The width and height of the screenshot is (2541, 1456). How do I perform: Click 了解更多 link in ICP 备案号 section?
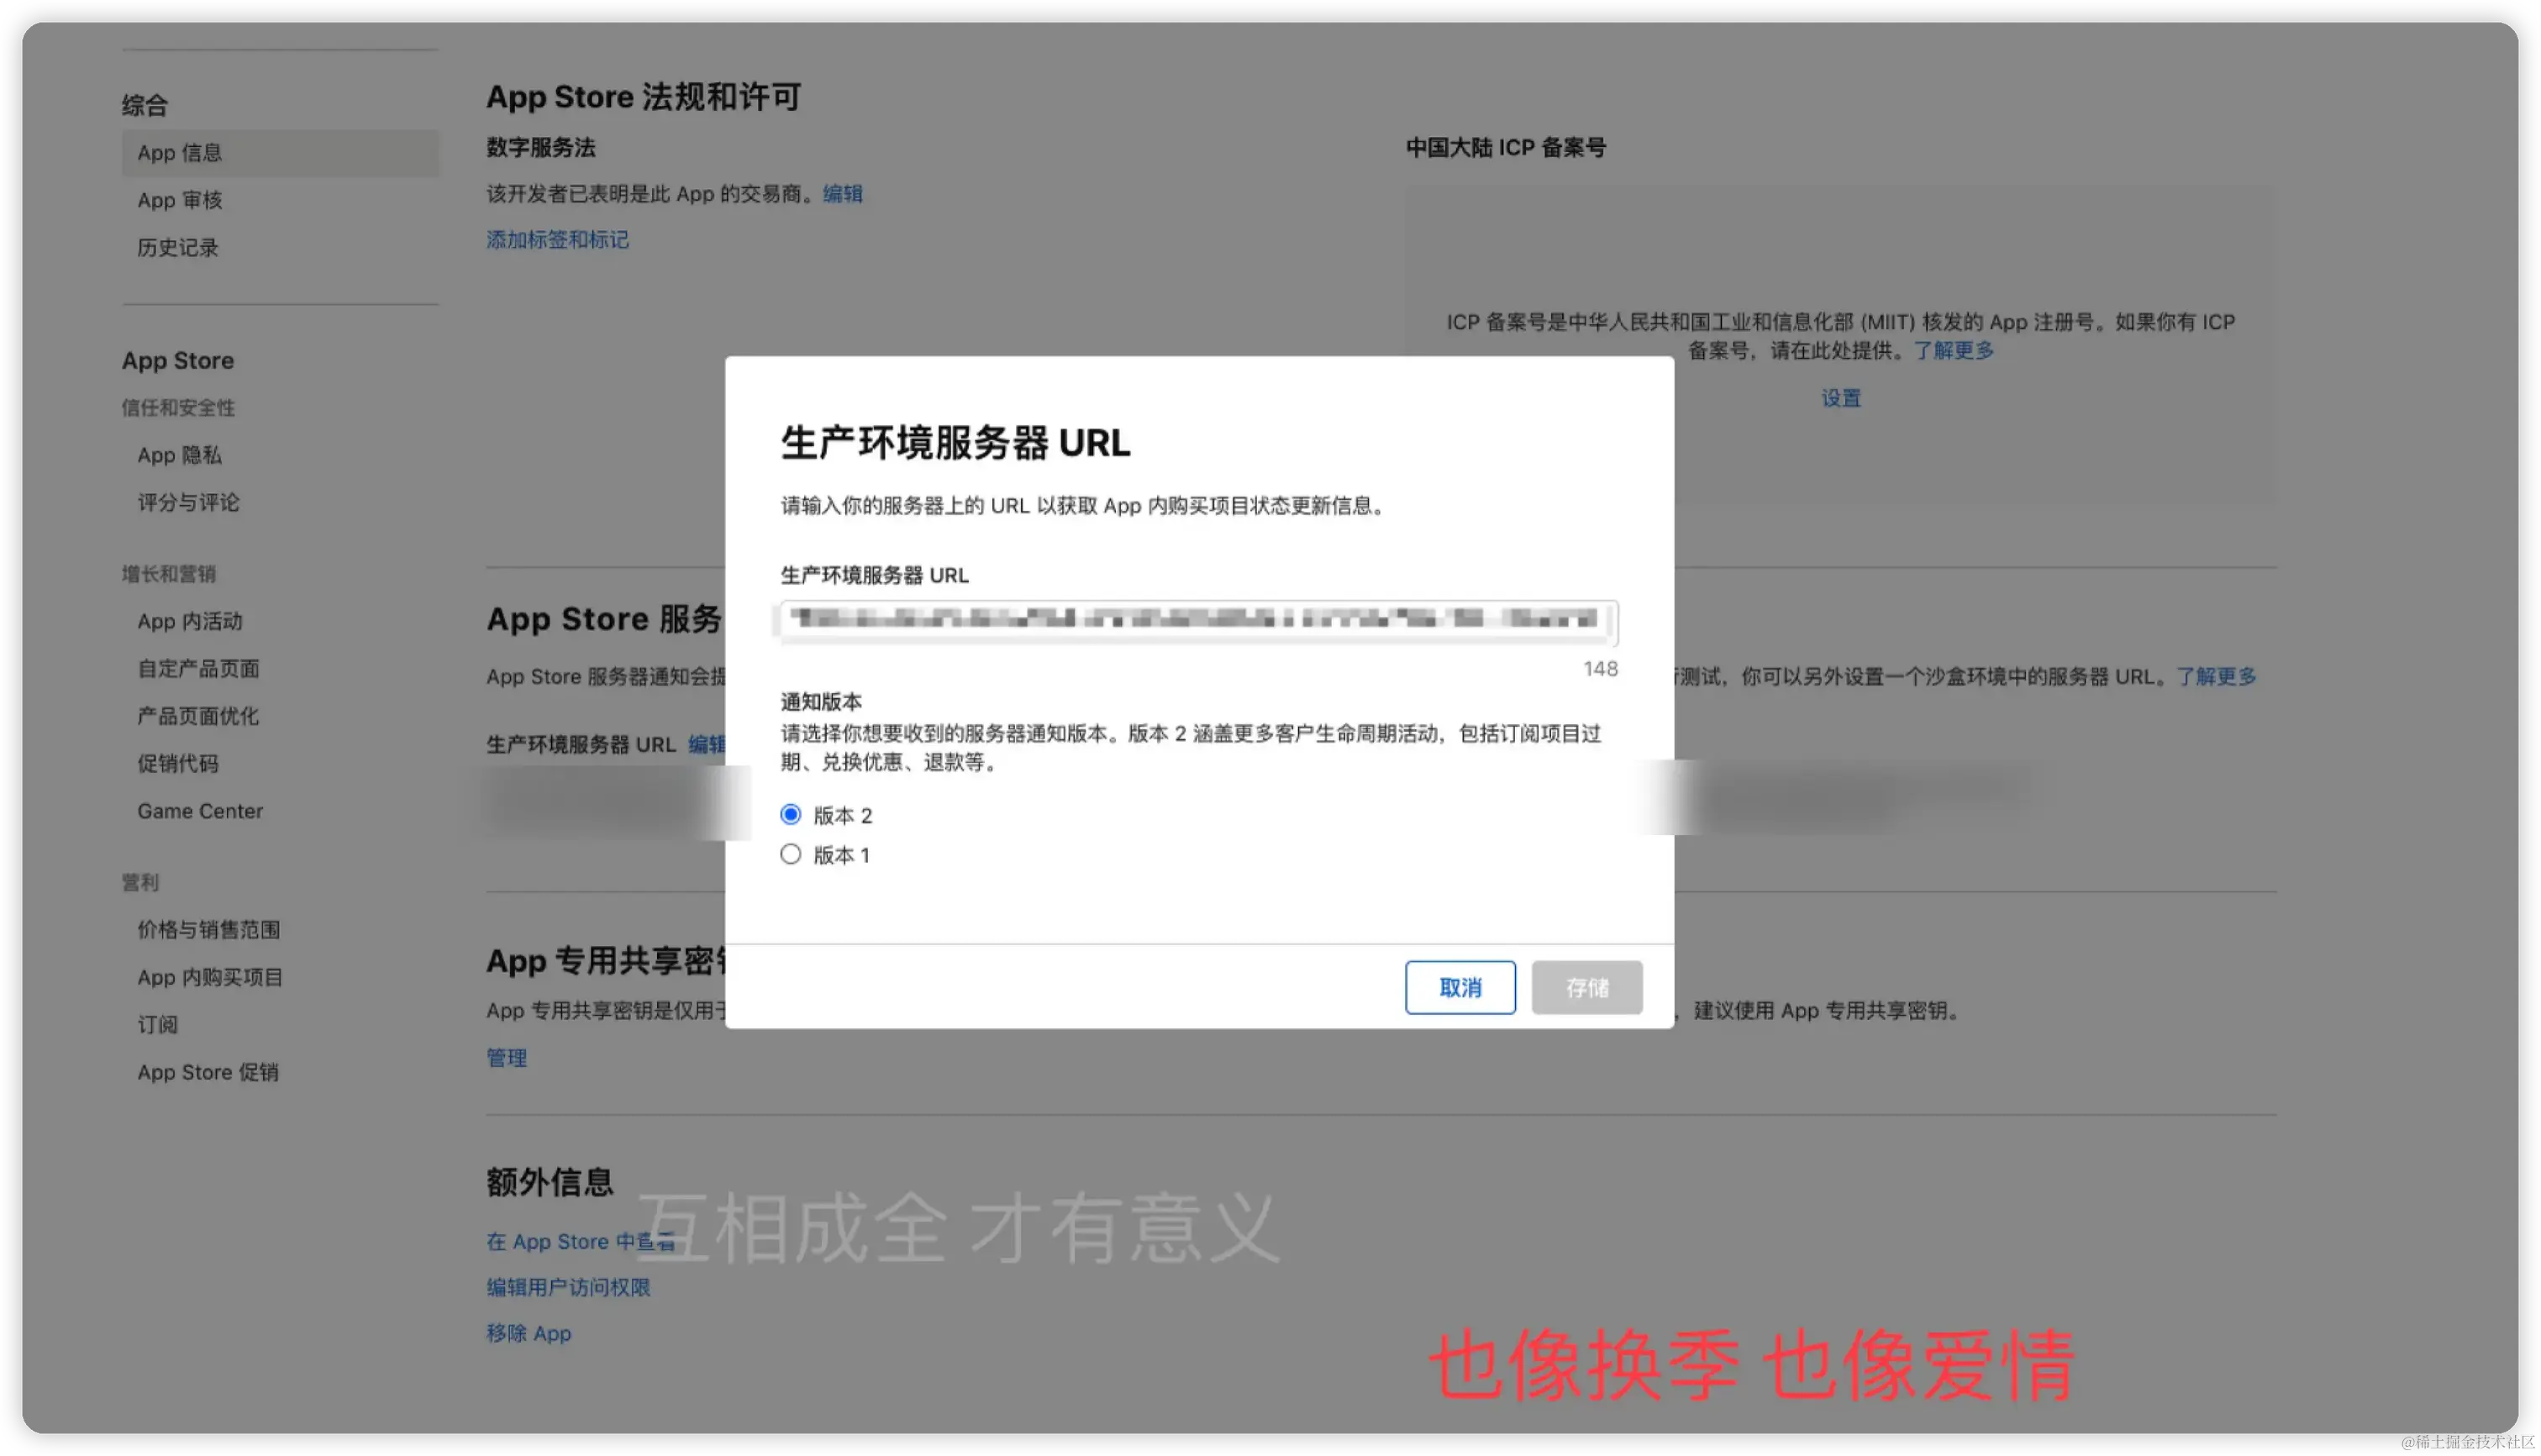pyautogui.click(x=1953, y=350)
